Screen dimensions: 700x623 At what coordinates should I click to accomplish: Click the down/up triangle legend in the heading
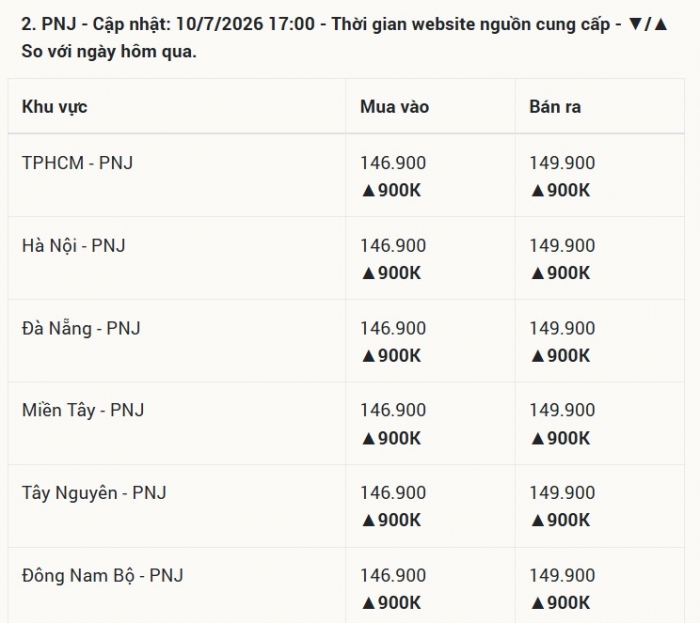(x=647, y=24)
